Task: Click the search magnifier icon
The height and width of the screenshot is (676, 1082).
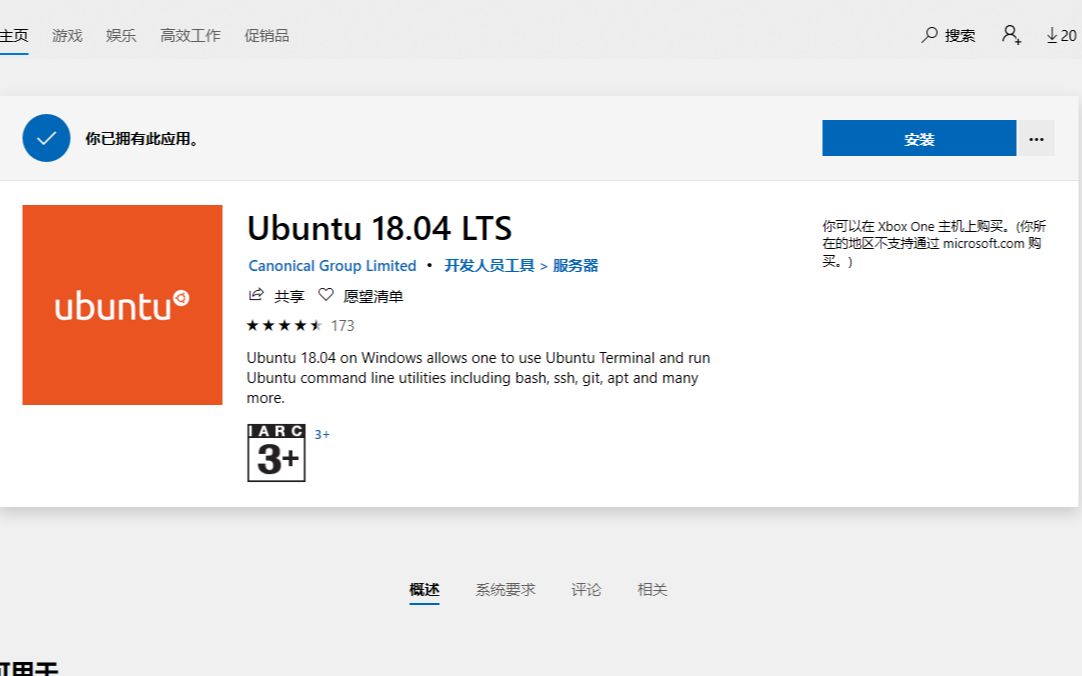Action: [930, 35]
